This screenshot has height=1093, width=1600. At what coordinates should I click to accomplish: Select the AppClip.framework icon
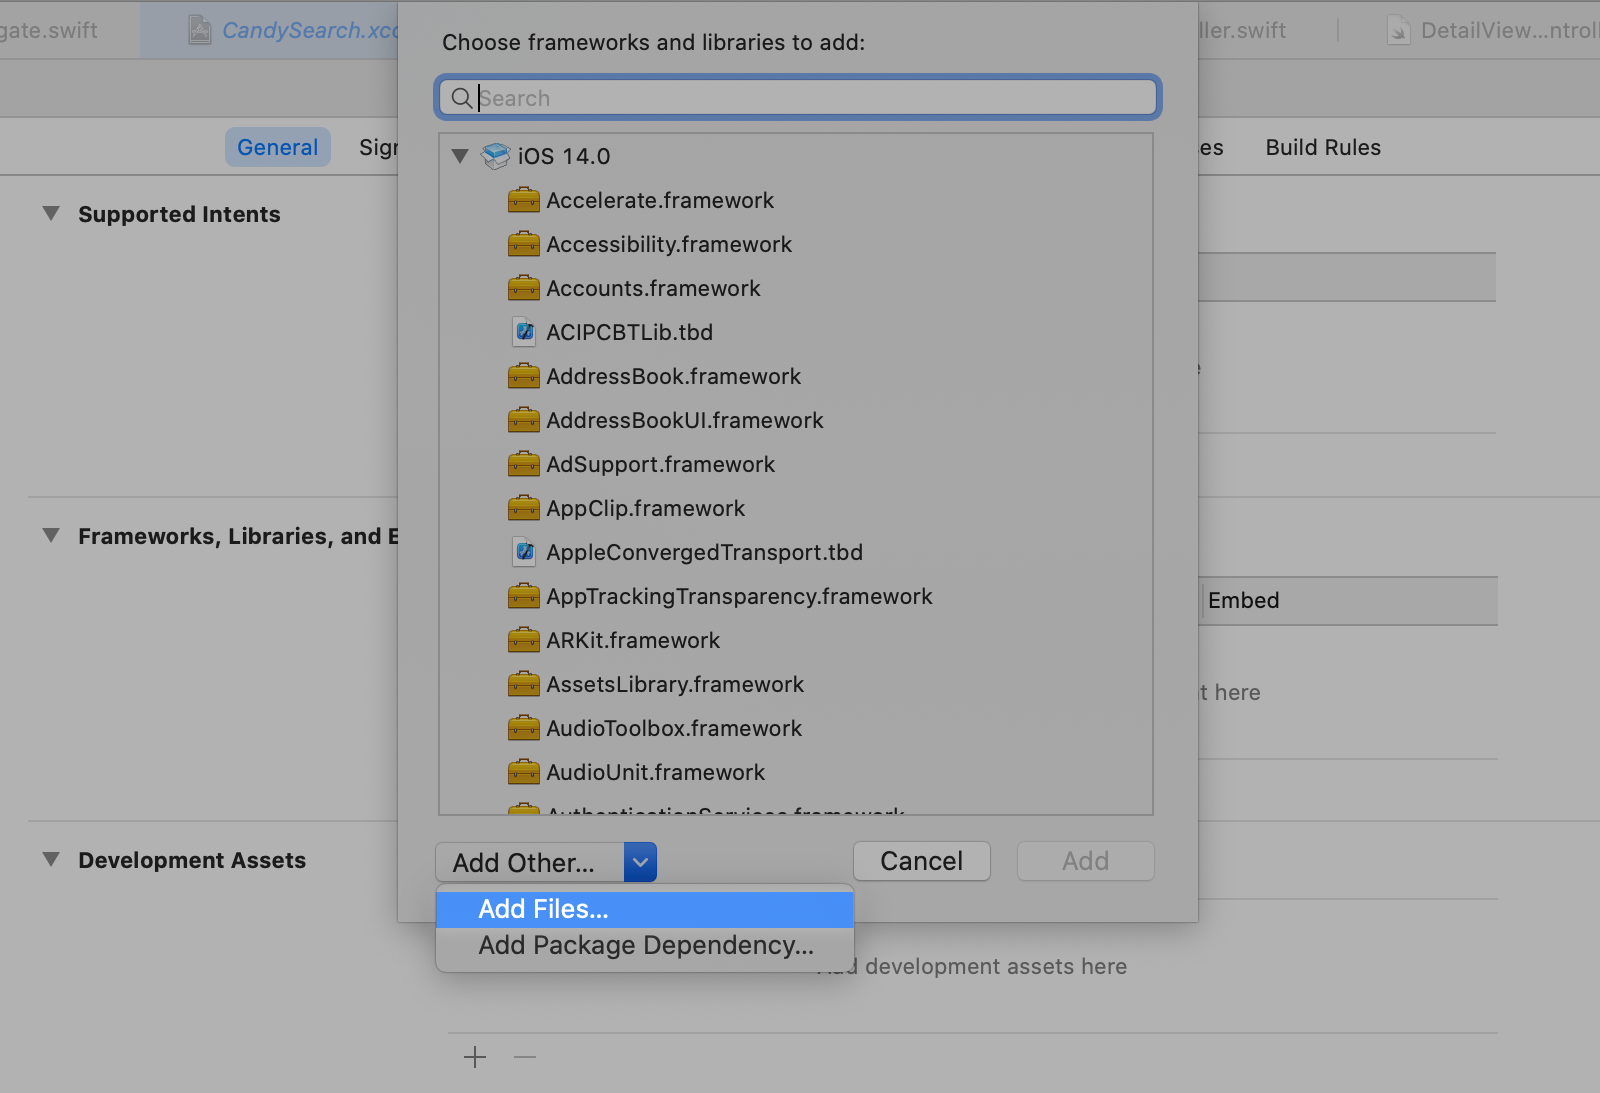[524, 508]
